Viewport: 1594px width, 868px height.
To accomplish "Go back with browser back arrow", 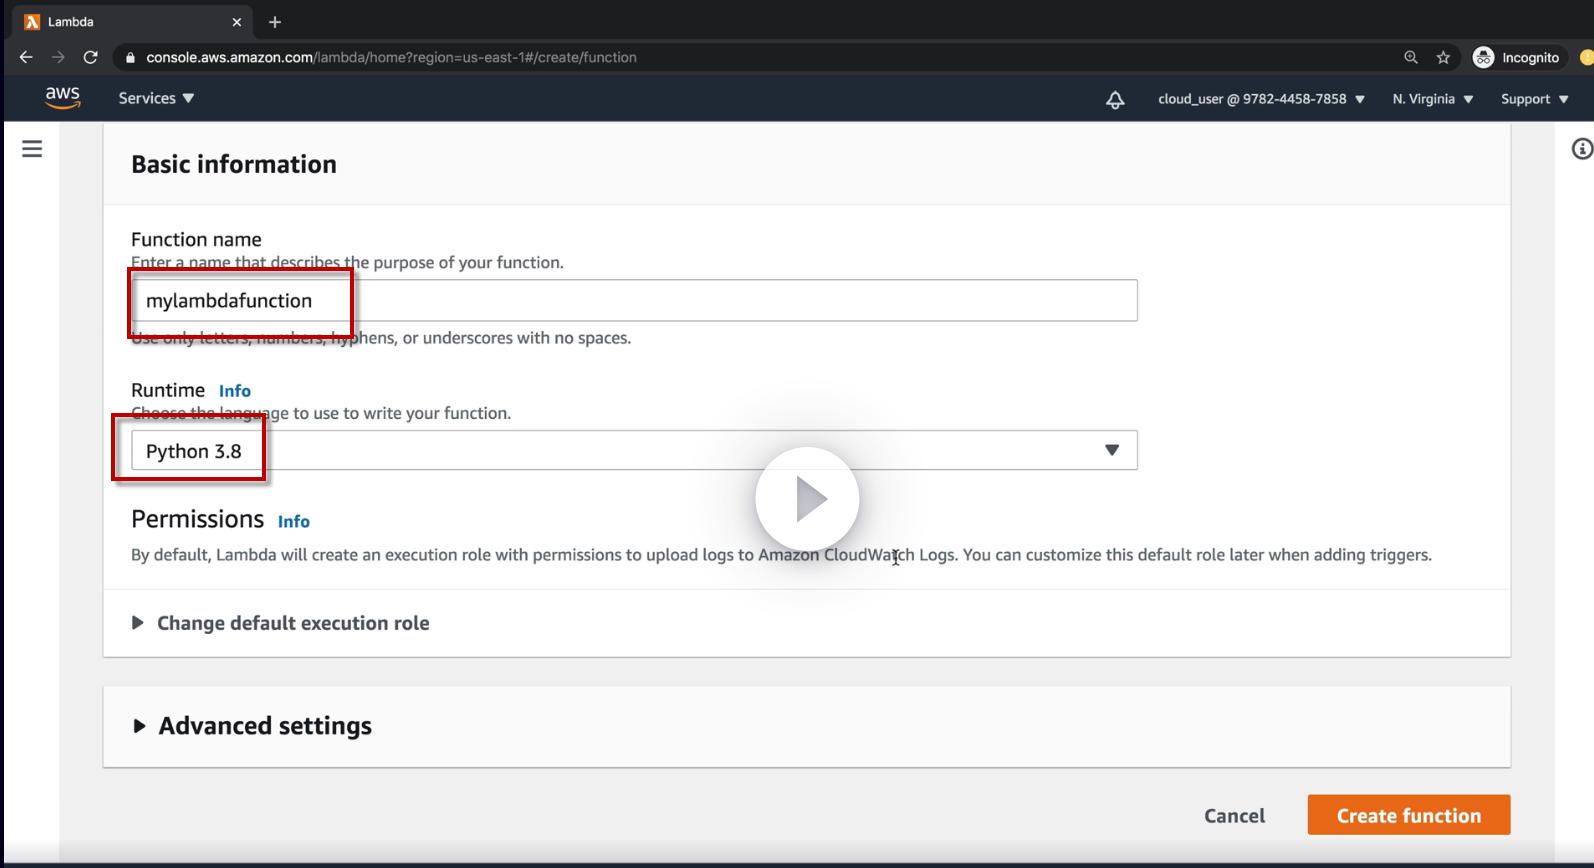I will (26, 58).
